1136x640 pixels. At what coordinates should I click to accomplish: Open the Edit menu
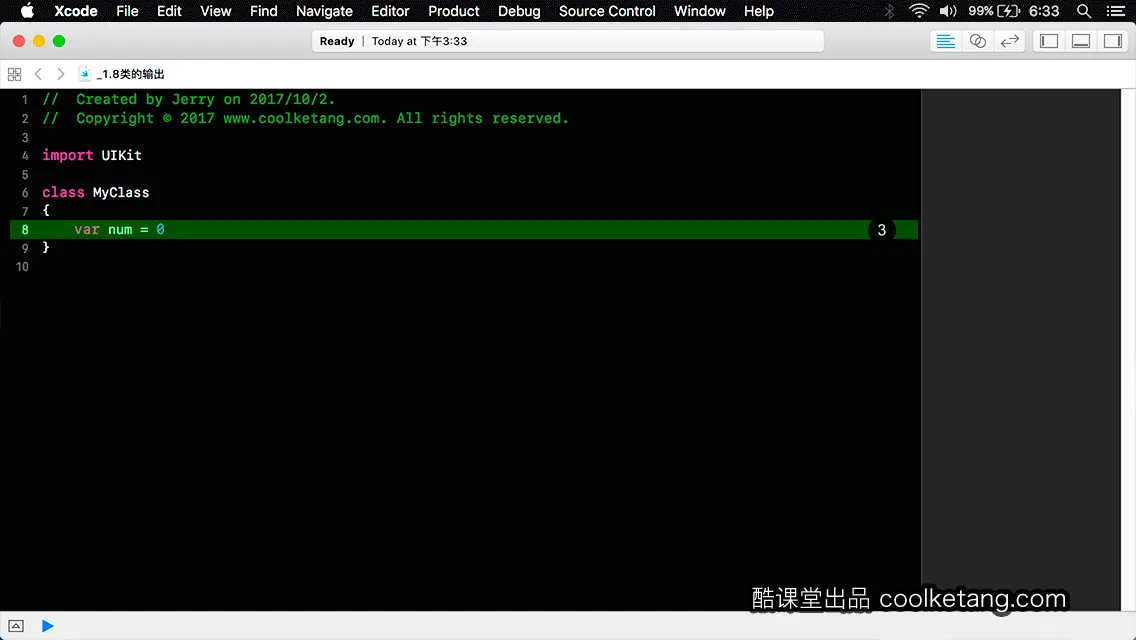click(x=169, y=11)
